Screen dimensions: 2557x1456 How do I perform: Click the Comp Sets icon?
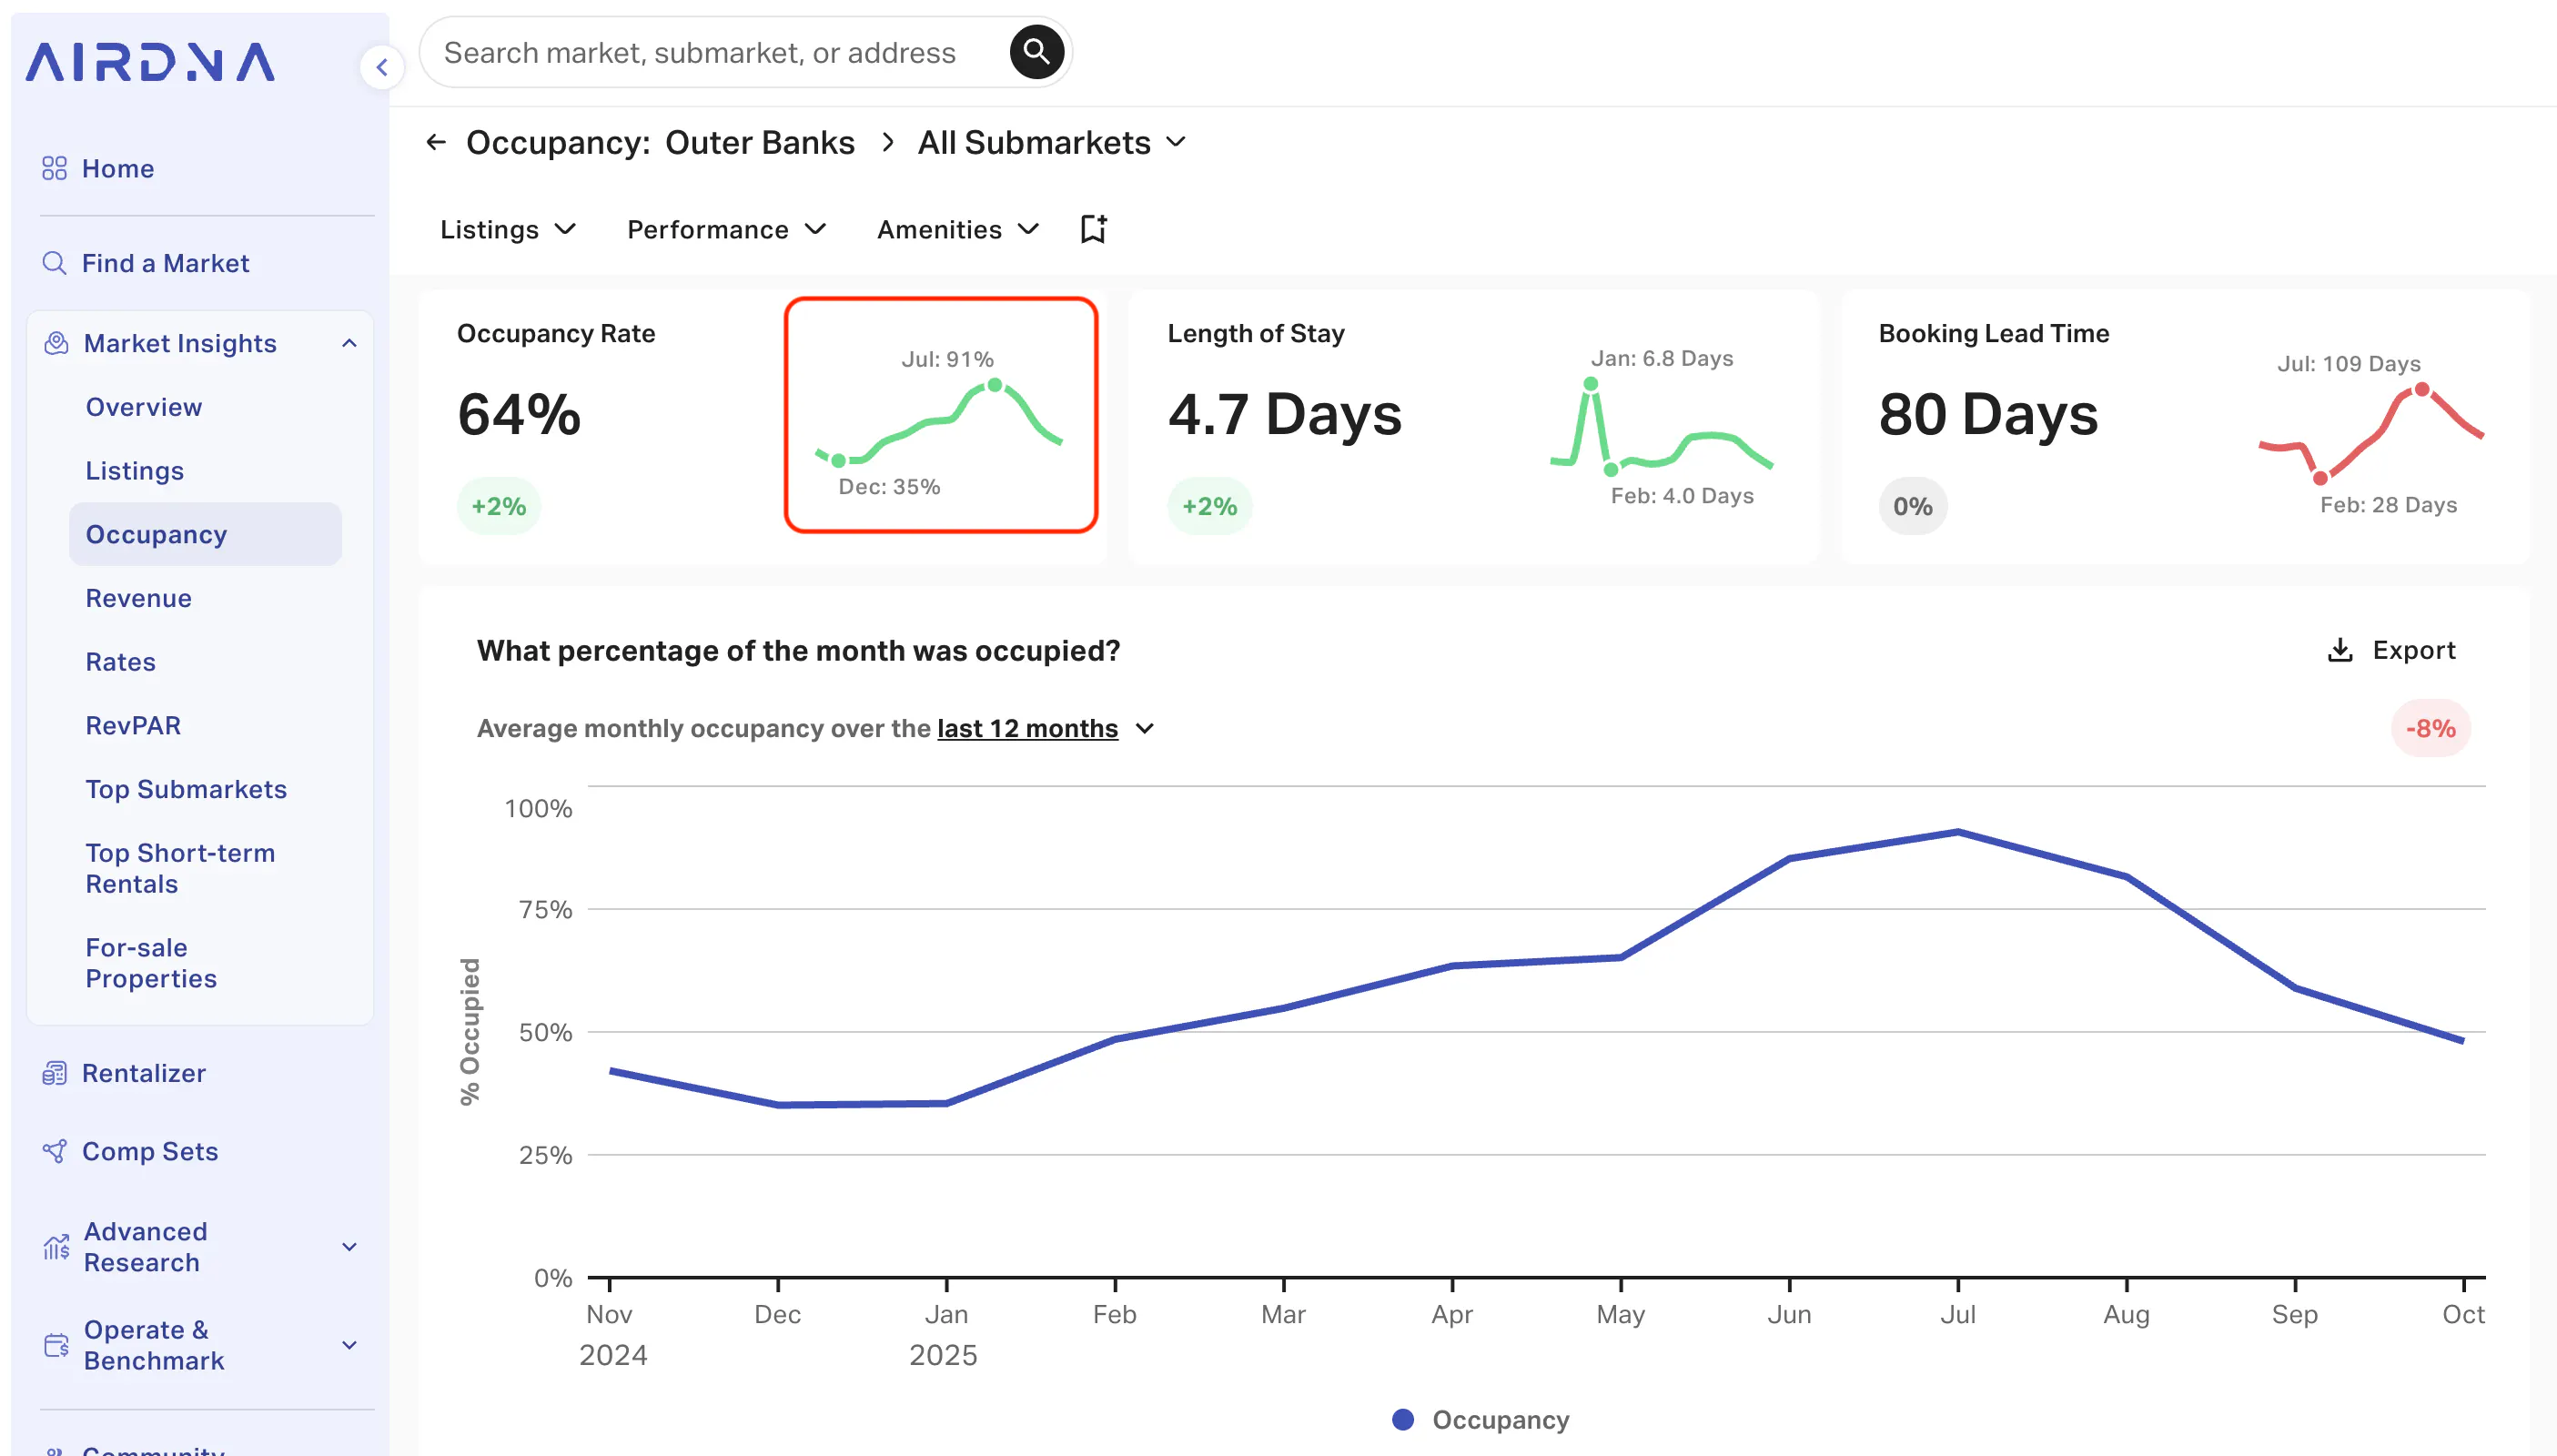pyautogui.click(x=54, y=1151)
